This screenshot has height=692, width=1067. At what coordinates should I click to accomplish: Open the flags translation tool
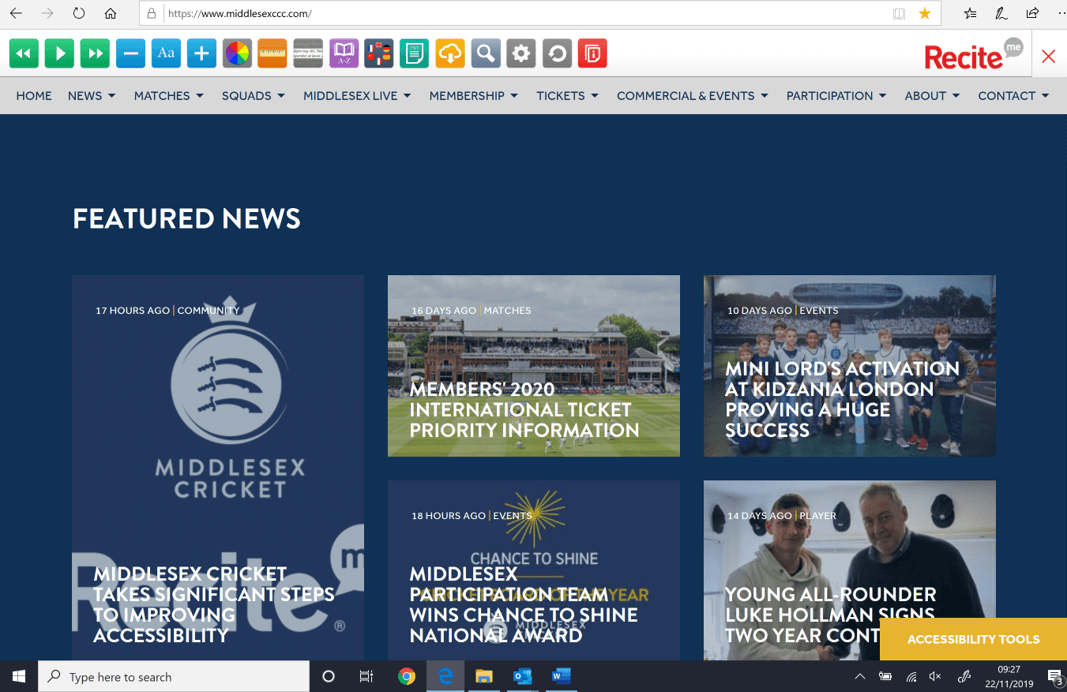click(x=379, y=53)
